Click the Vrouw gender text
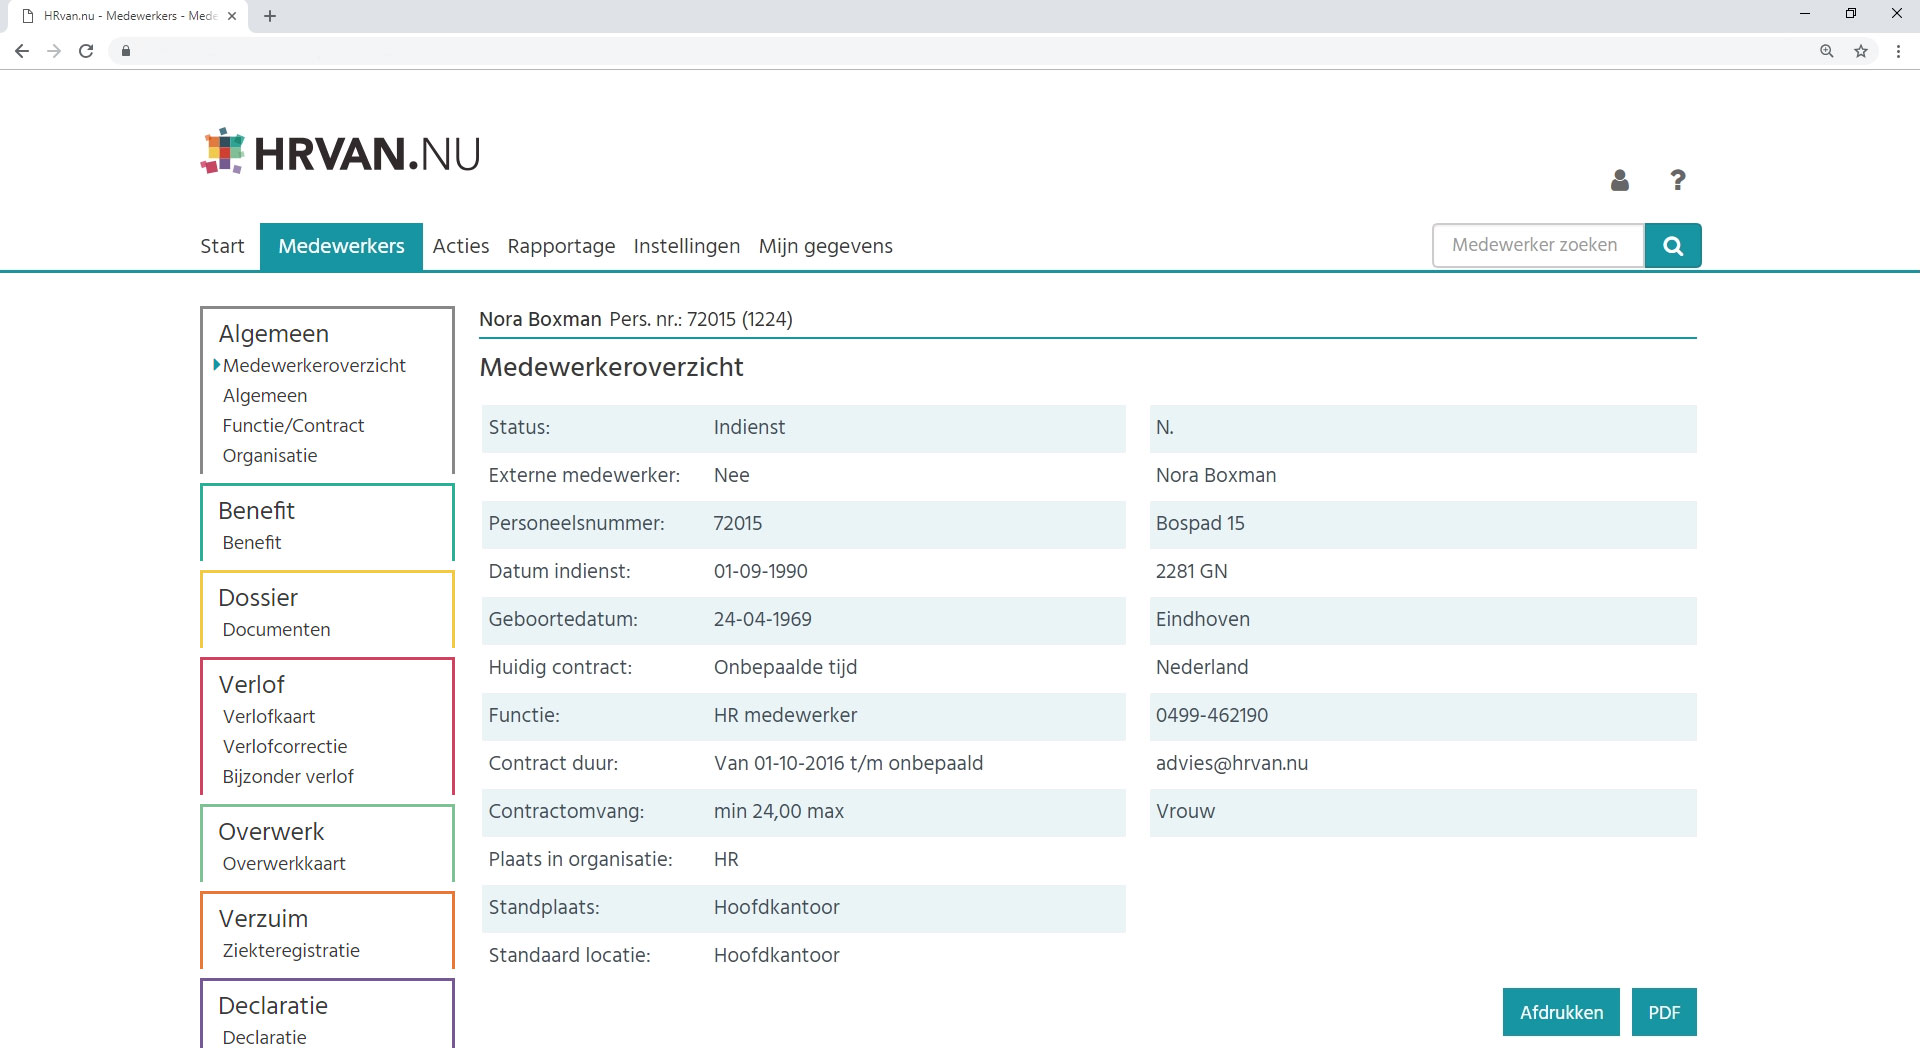The height and width of the screenshot is (1048, 1920). pyautogui.click(x=1185, y=812)
